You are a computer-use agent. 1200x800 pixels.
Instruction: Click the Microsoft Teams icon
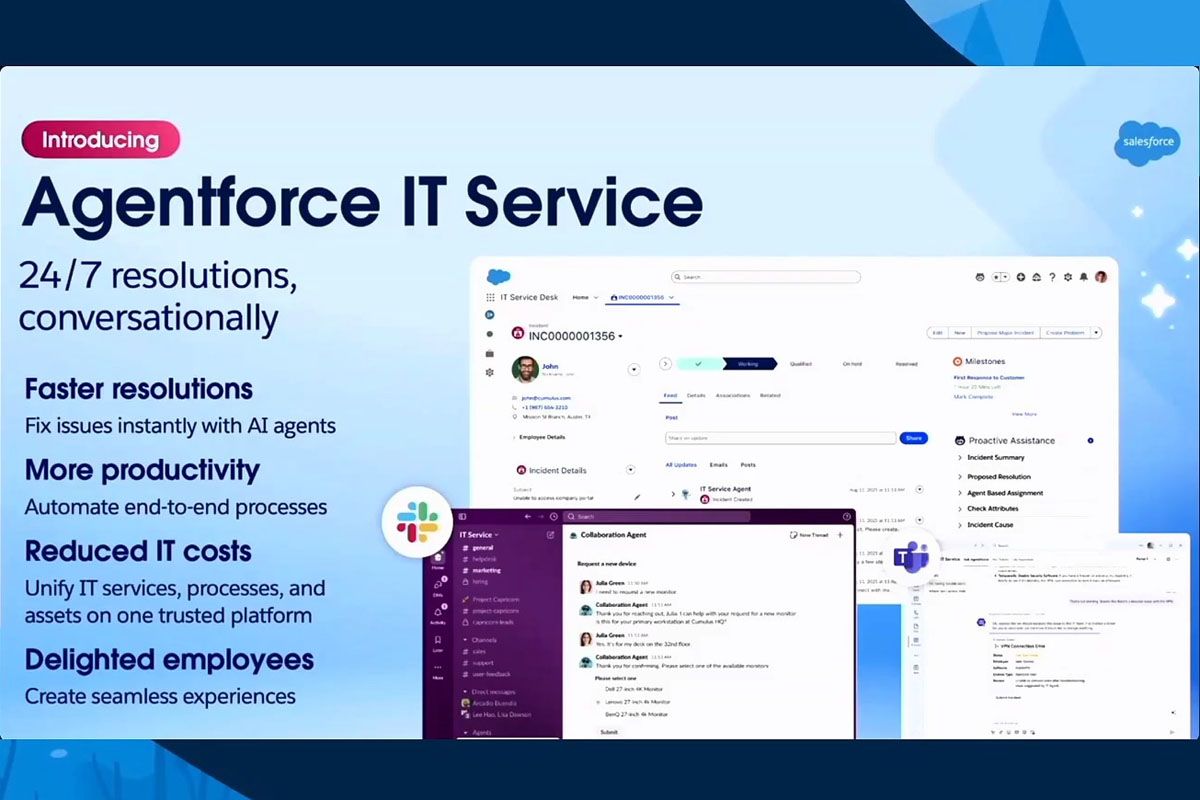(x=911, y=558)
